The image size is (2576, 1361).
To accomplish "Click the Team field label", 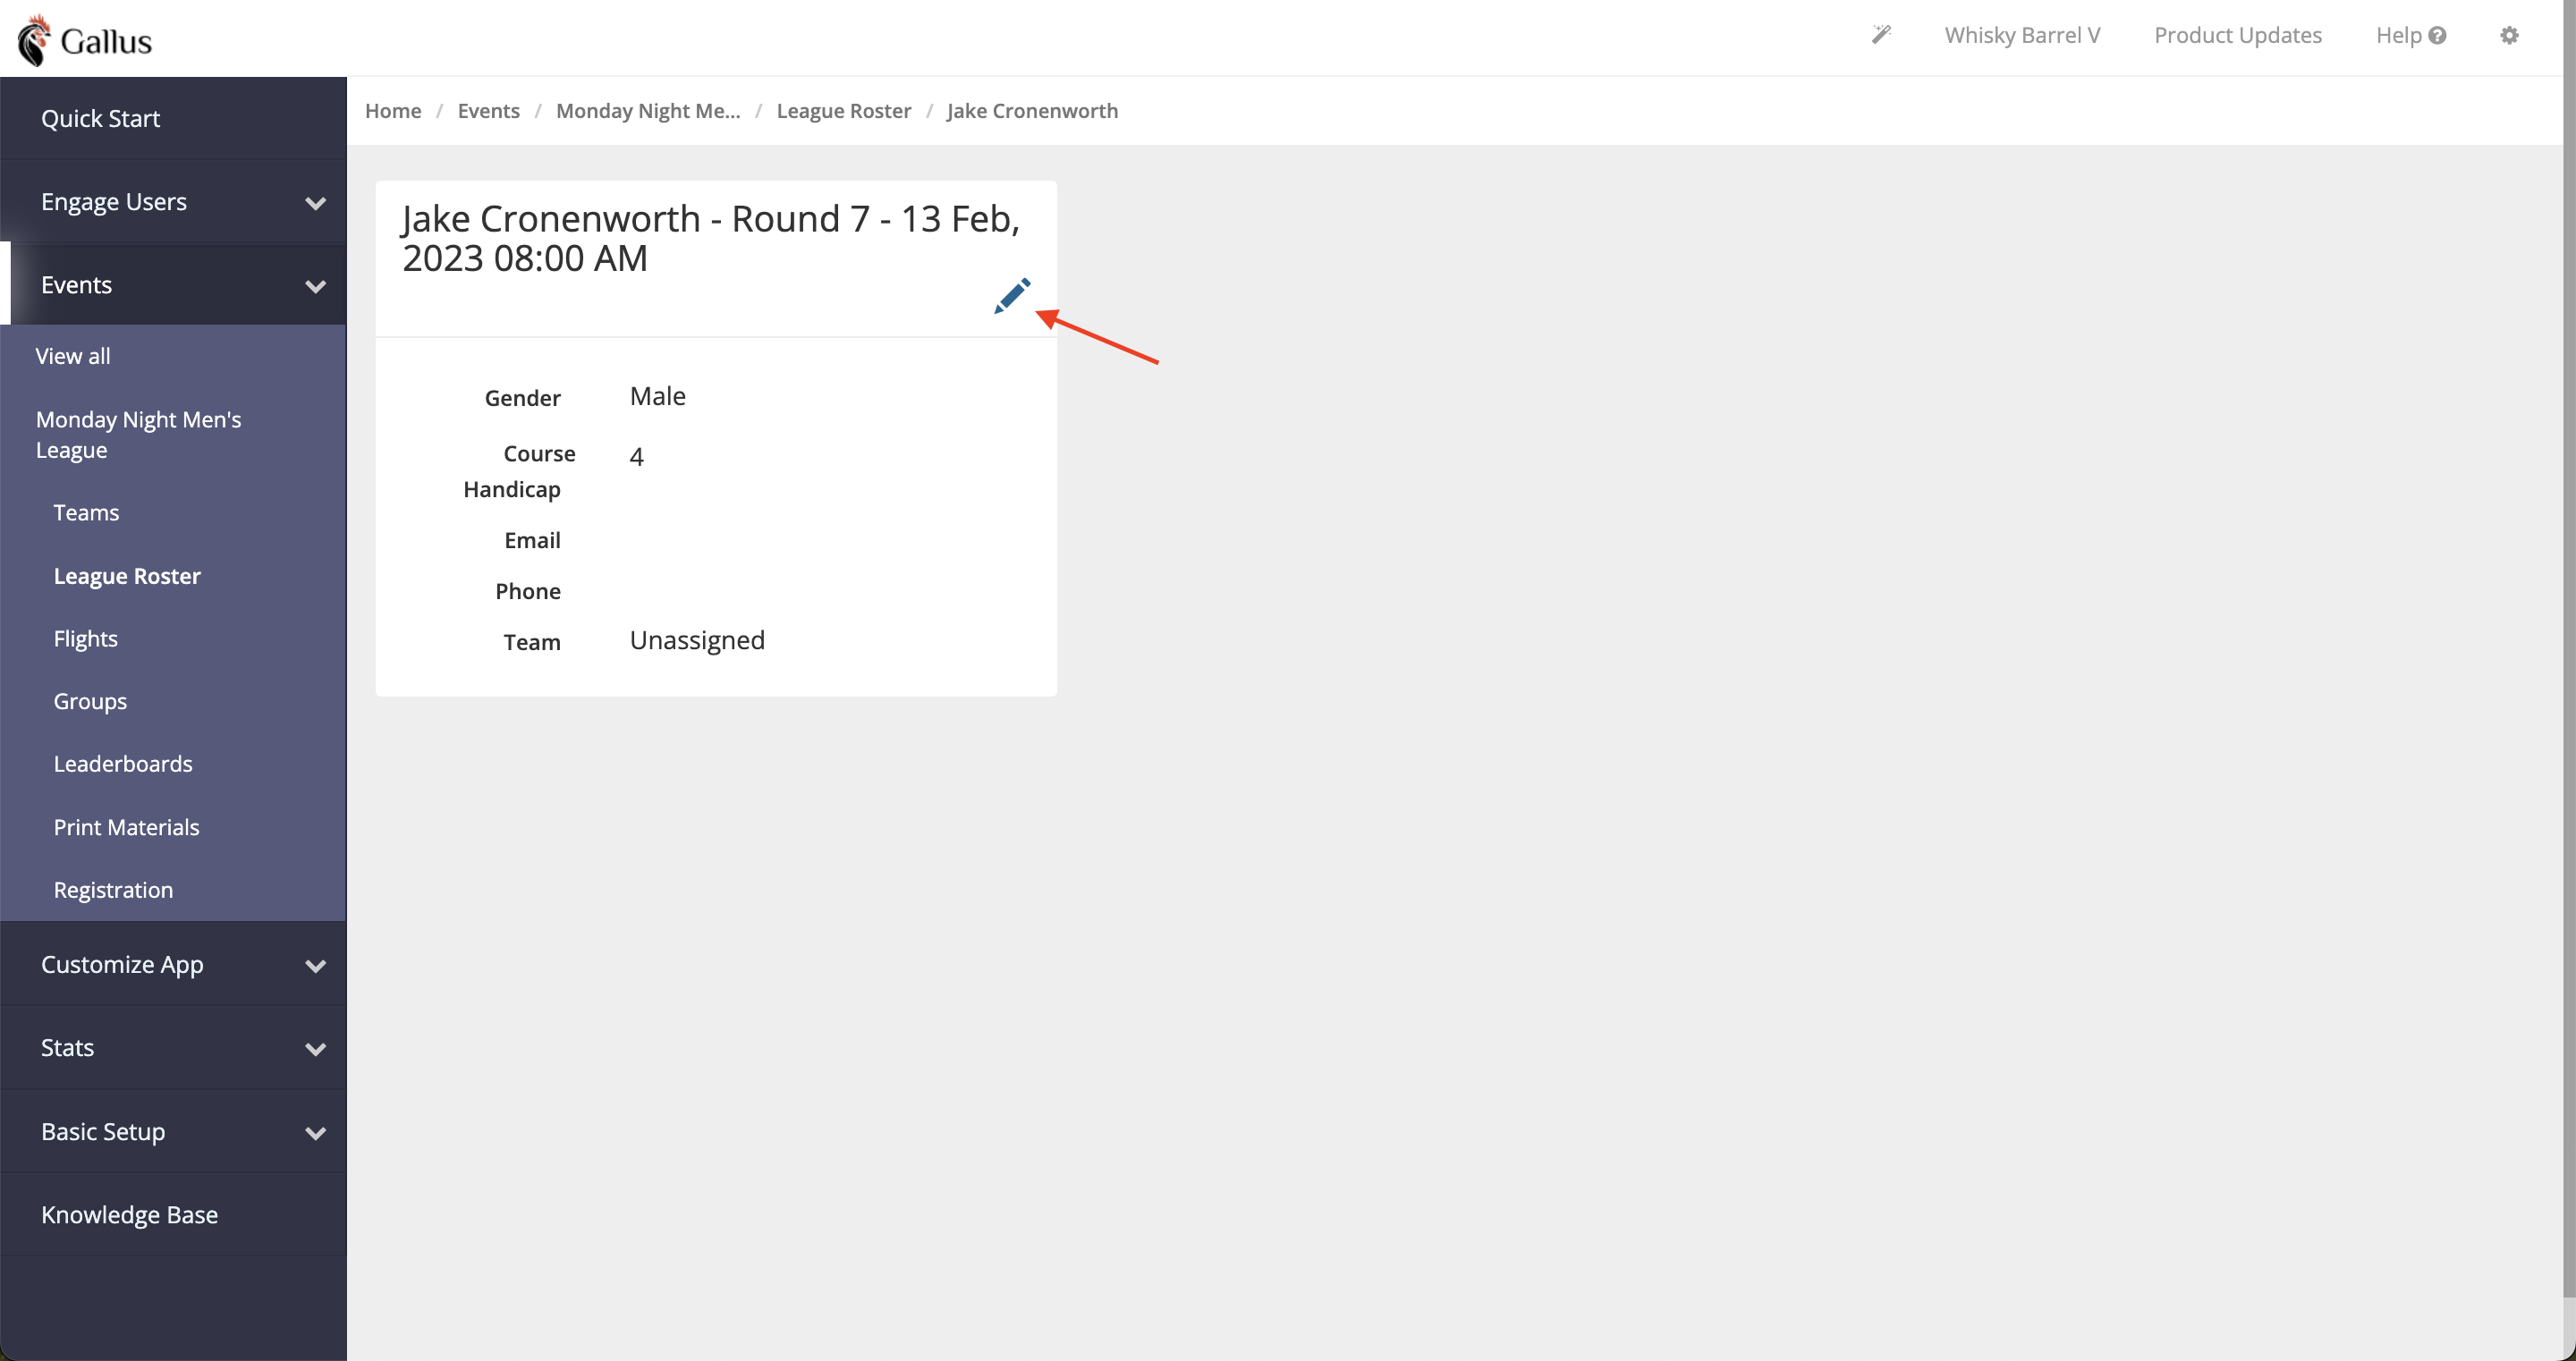I will click(532, 642).
